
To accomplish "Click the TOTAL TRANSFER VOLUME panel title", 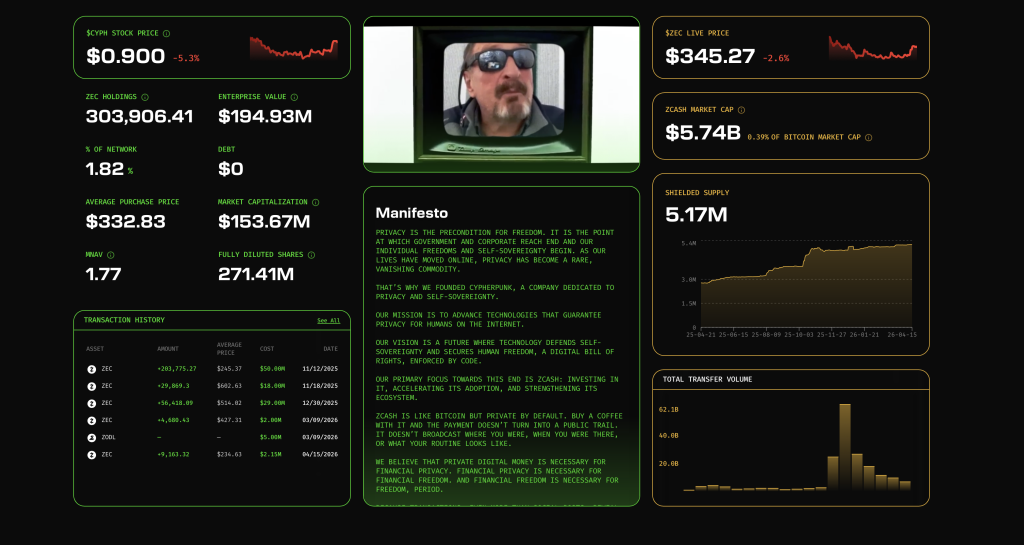I will click(x=707, y=379).
